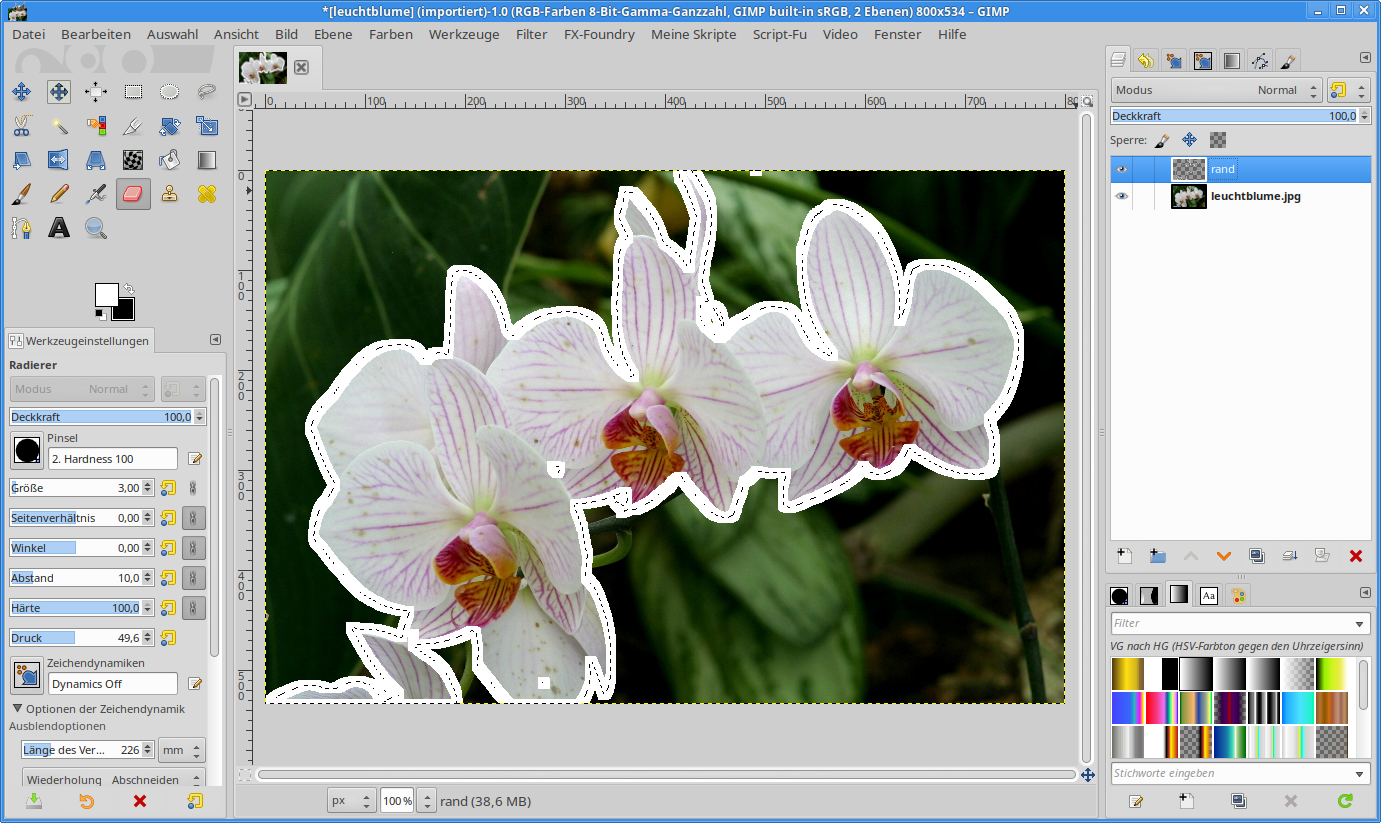Select the Text tool
1381x823 pixels.
pyautogui.click(x=59, y=228)
